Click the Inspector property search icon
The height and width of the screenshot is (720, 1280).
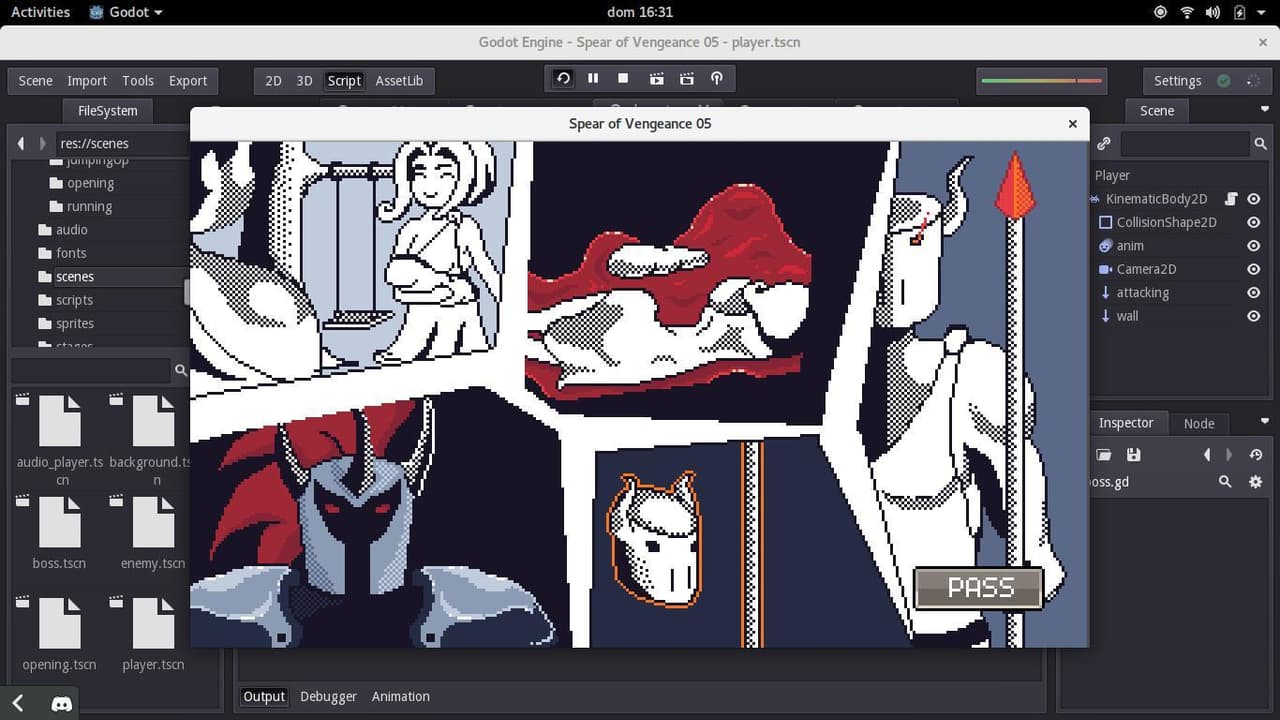tap(1225, 482)
